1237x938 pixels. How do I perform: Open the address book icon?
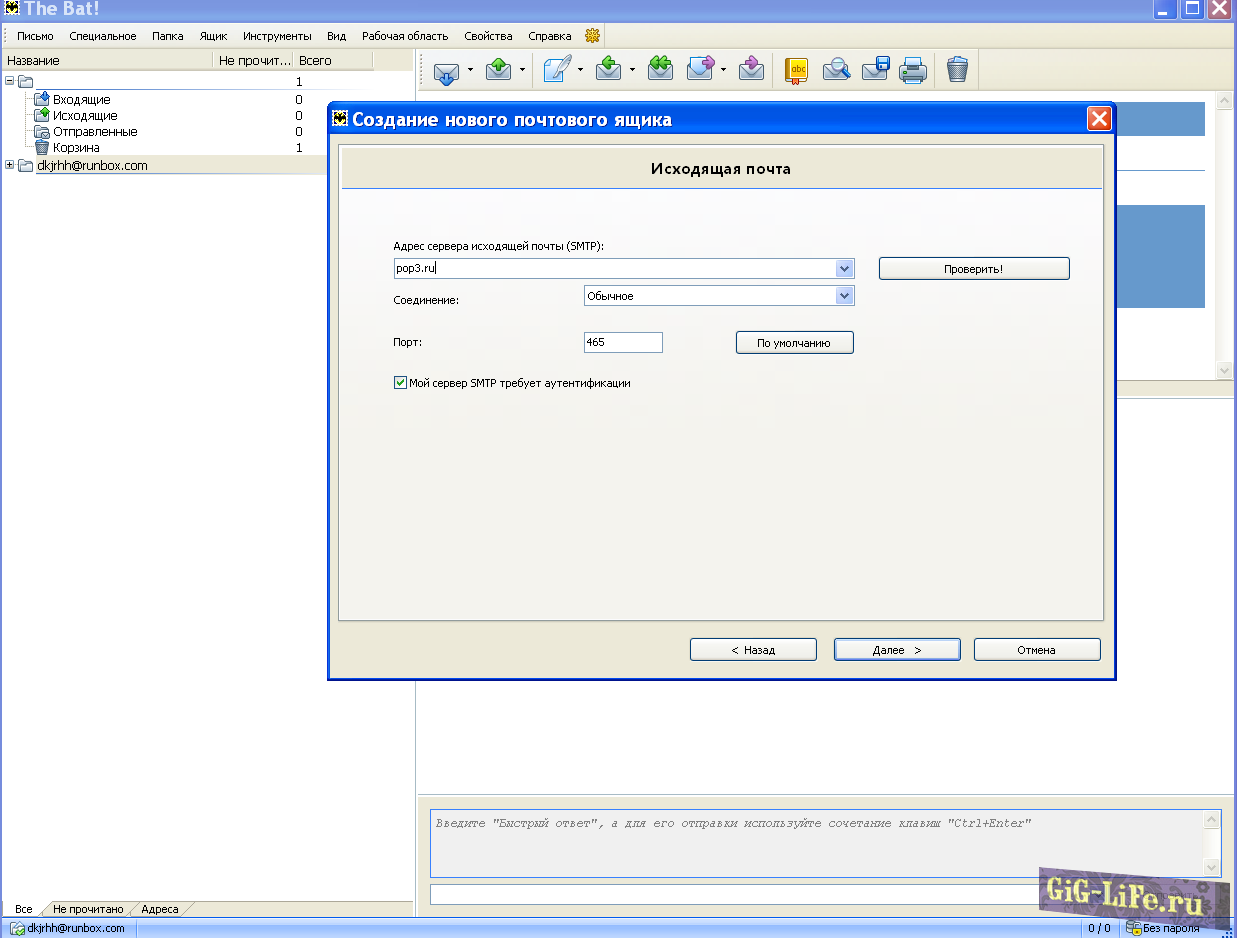(x=796, y=70)
